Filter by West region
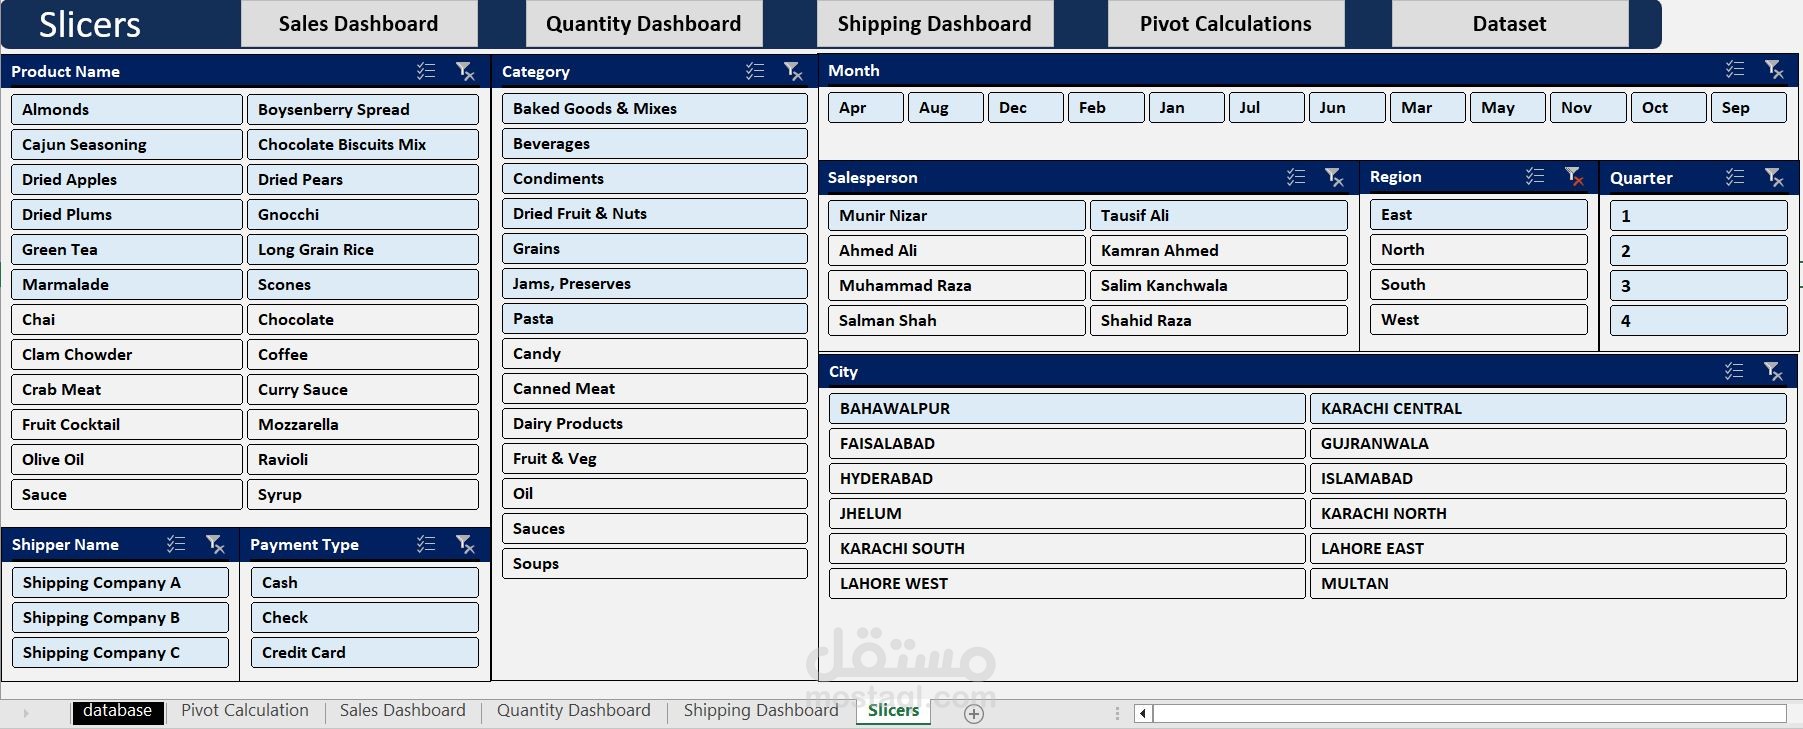Screen dimensions: 1803x729 point(1479,320)
